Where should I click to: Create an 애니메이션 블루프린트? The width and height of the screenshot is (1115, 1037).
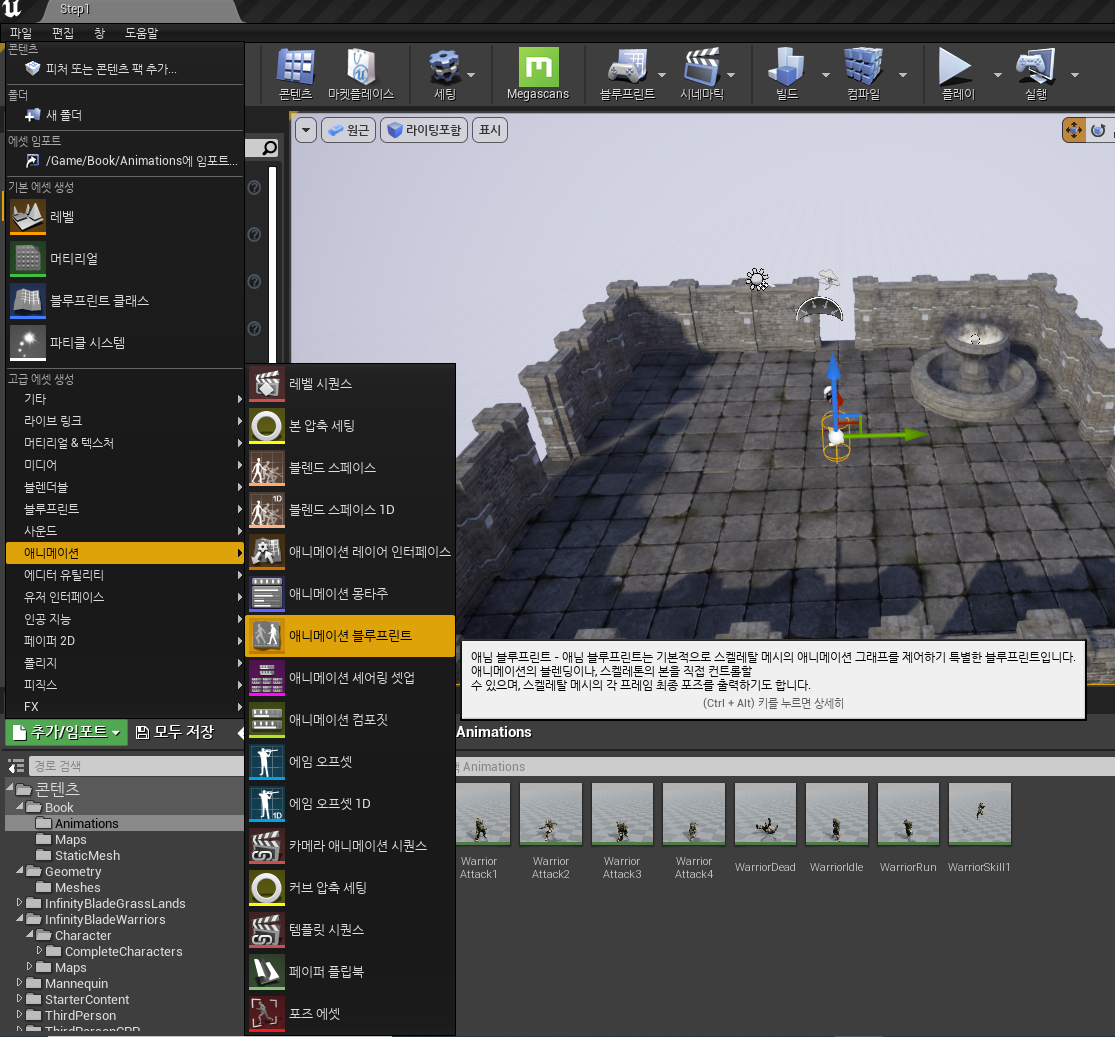tap(351, 636)
